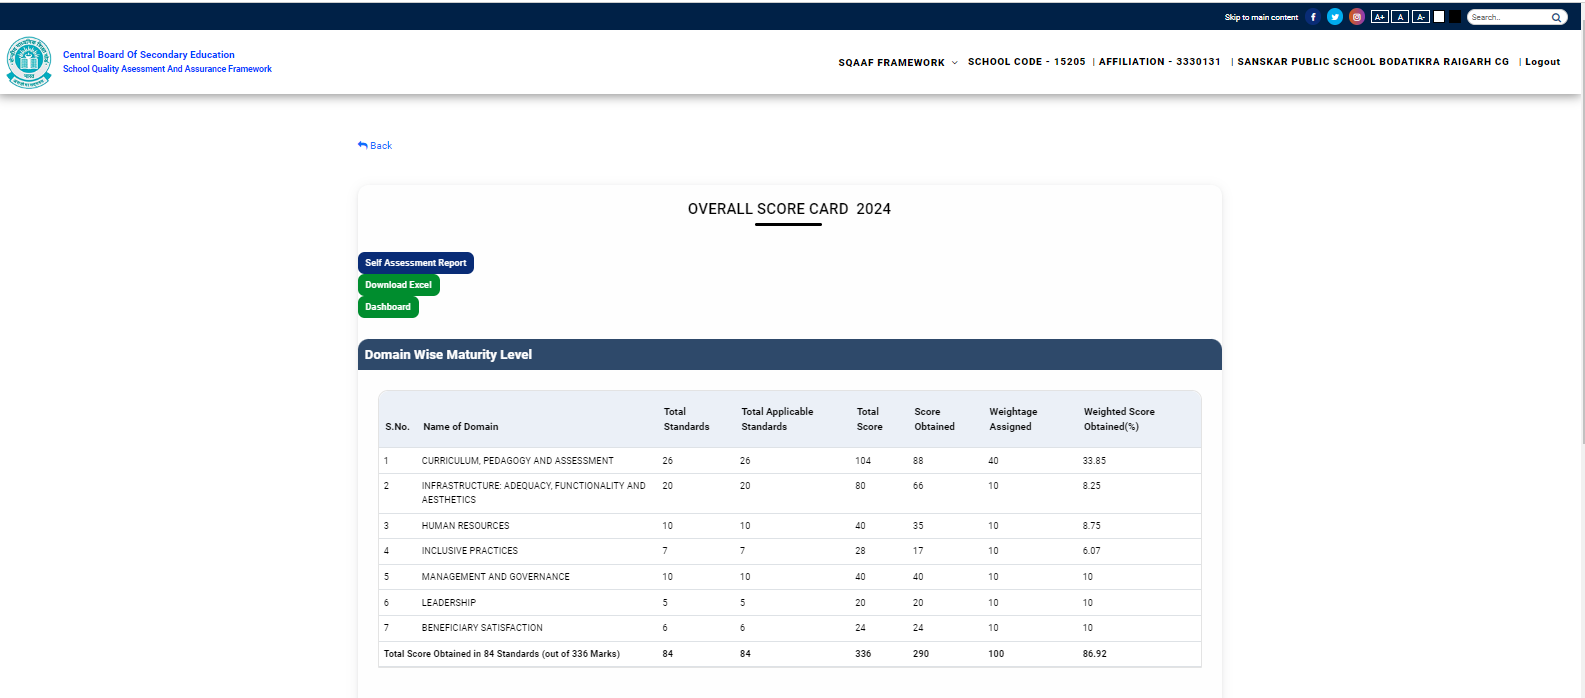The height and width of the screenshot is (698, 1585).
Task: Go to the Dashboard button
Action: click(x=388, y=307)
